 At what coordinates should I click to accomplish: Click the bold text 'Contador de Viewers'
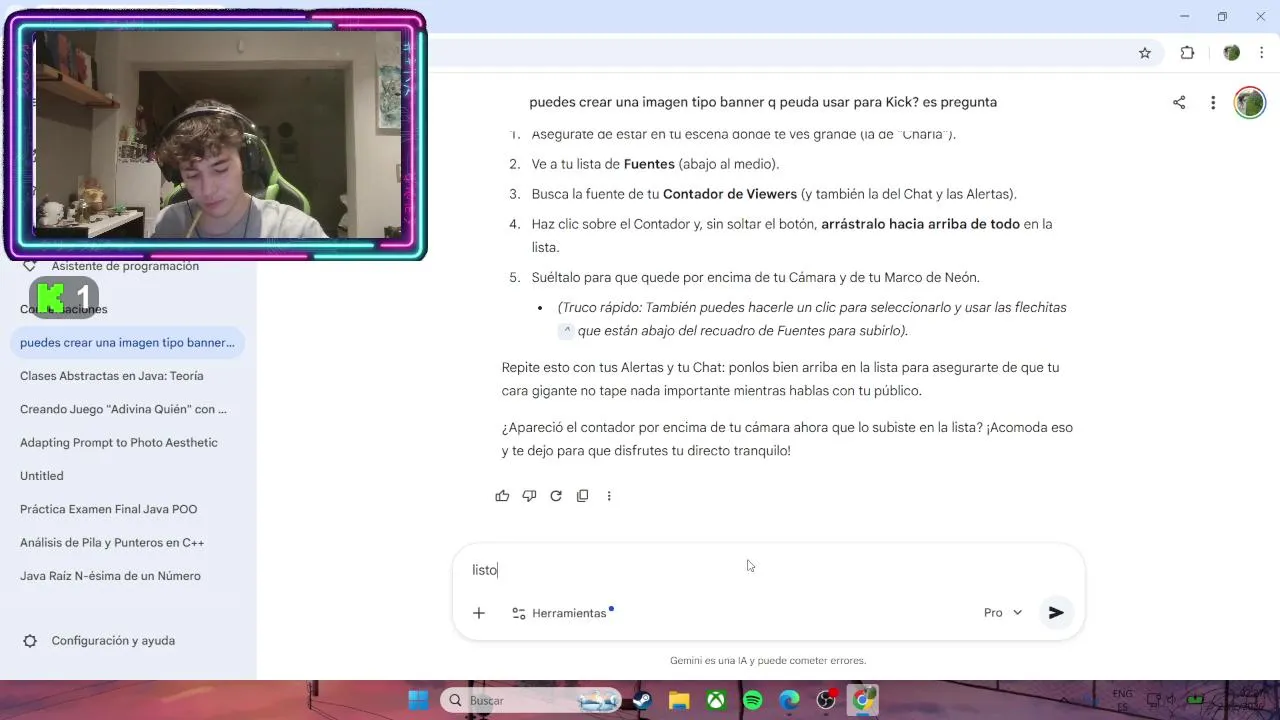coord(730,194)
